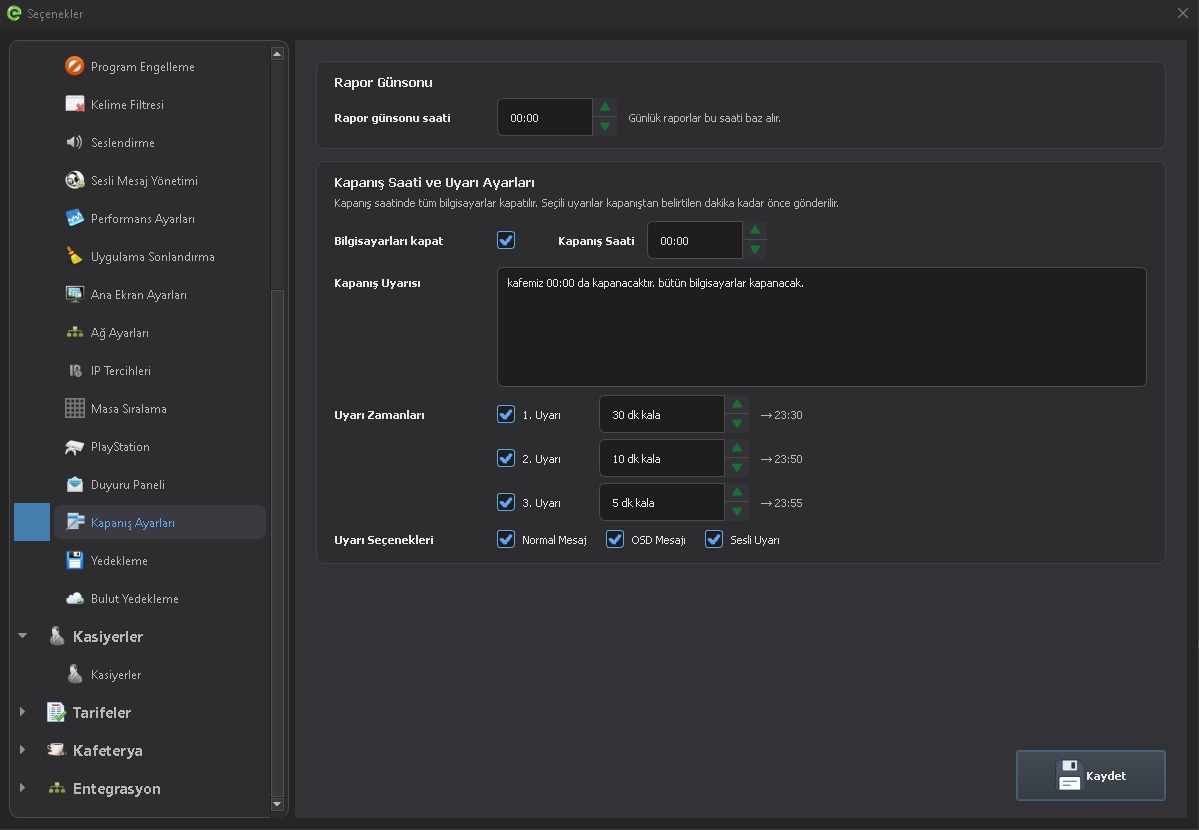Click the Ana Ekran Ayarları monitor icon

74,295
